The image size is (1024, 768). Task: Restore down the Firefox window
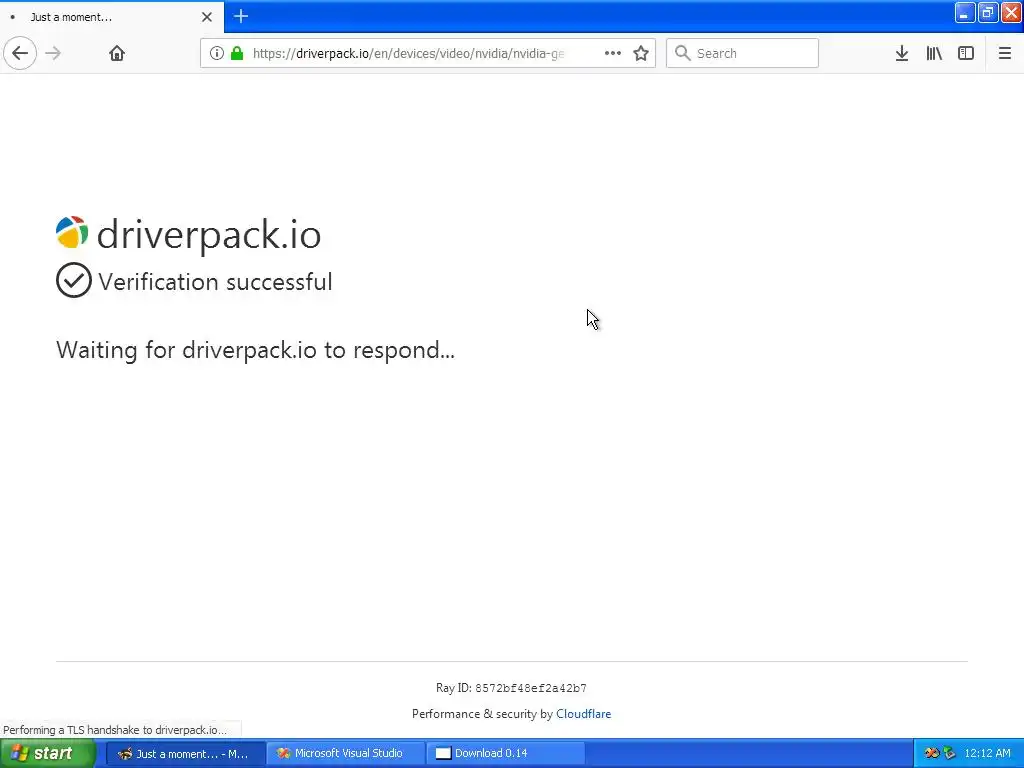[x=987, y=13]
